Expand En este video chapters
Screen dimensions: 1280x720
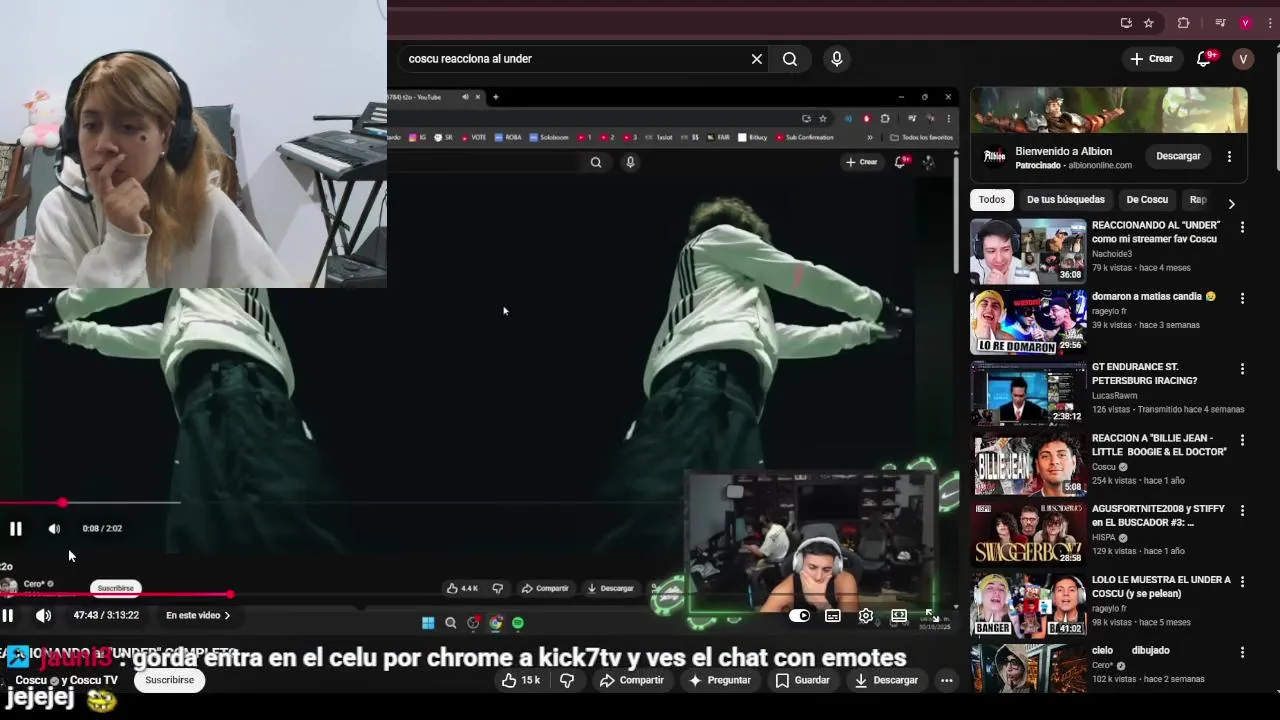click(198, 616)
